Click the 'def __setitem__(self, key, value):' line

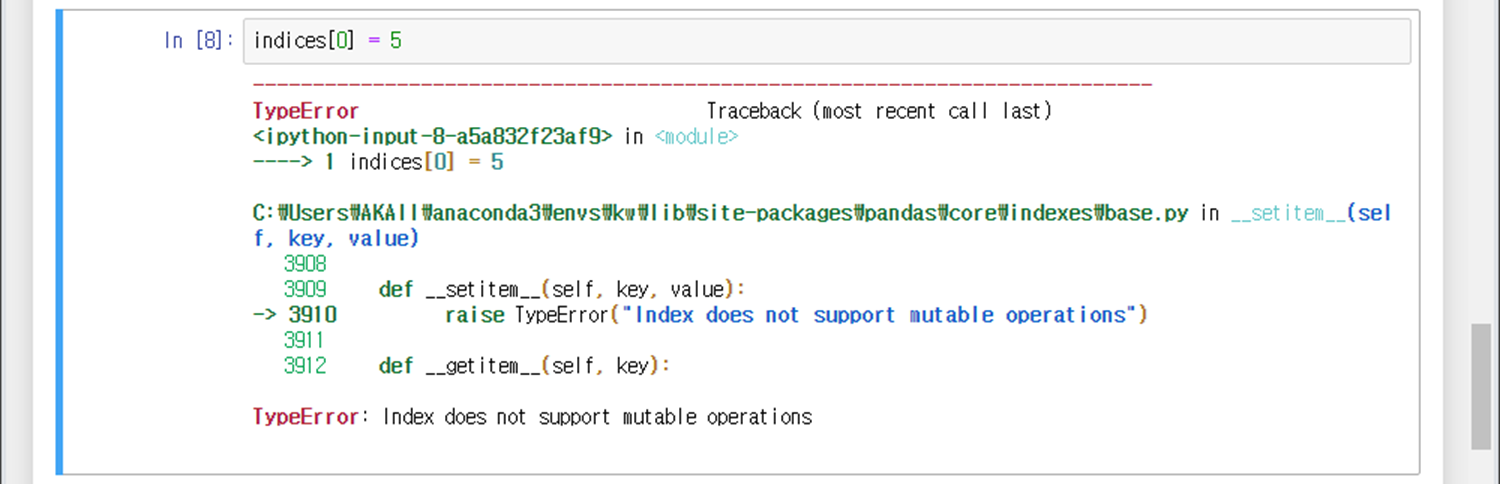click(x=562, y=290)
